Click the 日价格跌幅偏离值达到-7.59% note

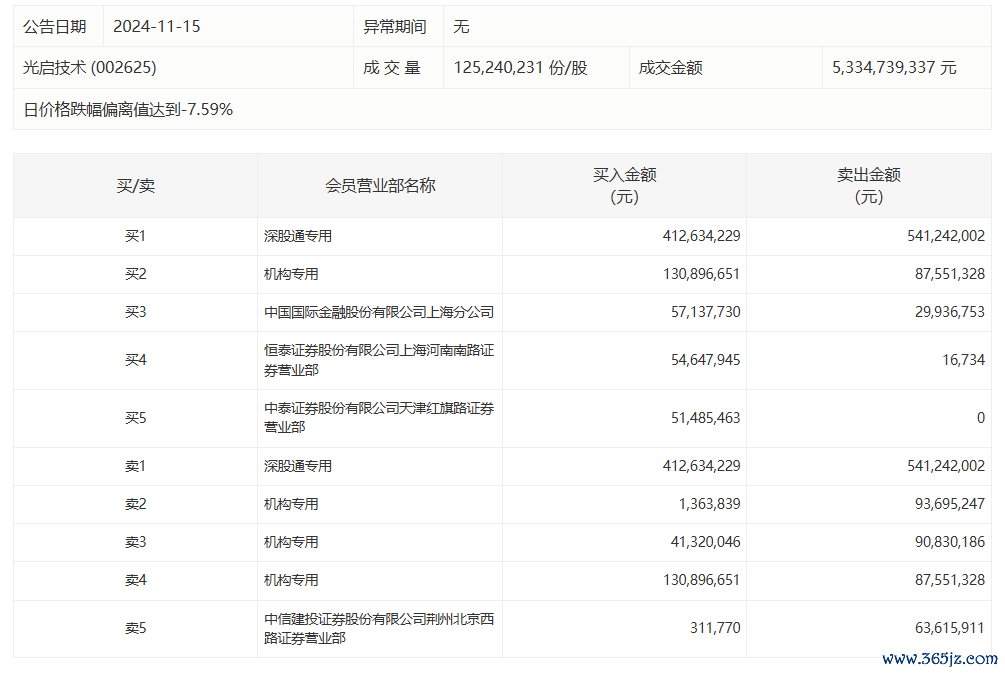128,110
